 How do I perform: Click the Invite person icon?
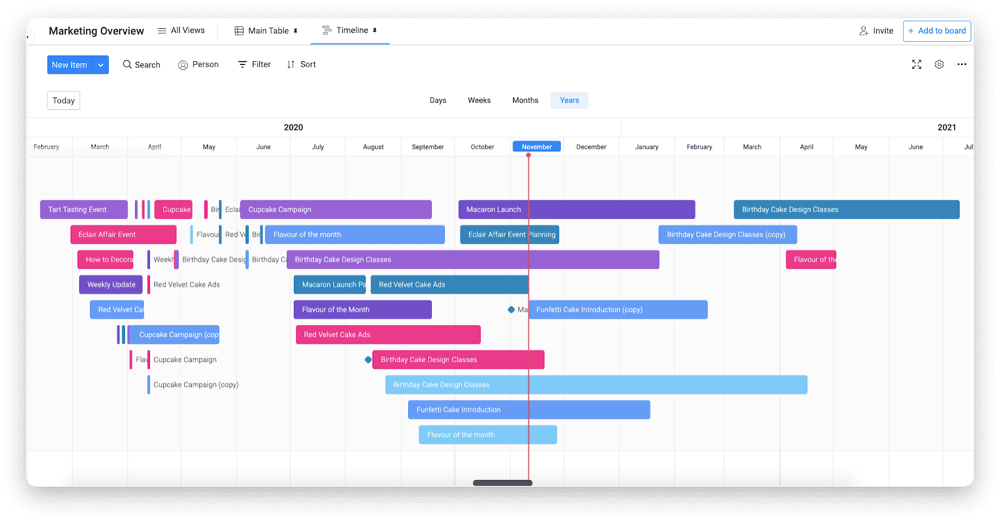pyautogui.click(x=864, y=31)
